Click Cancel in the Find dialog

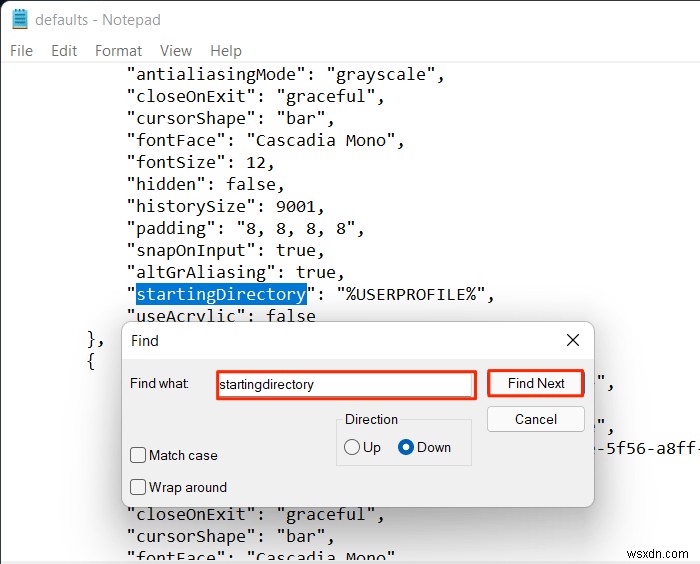[x=536, y=419]
